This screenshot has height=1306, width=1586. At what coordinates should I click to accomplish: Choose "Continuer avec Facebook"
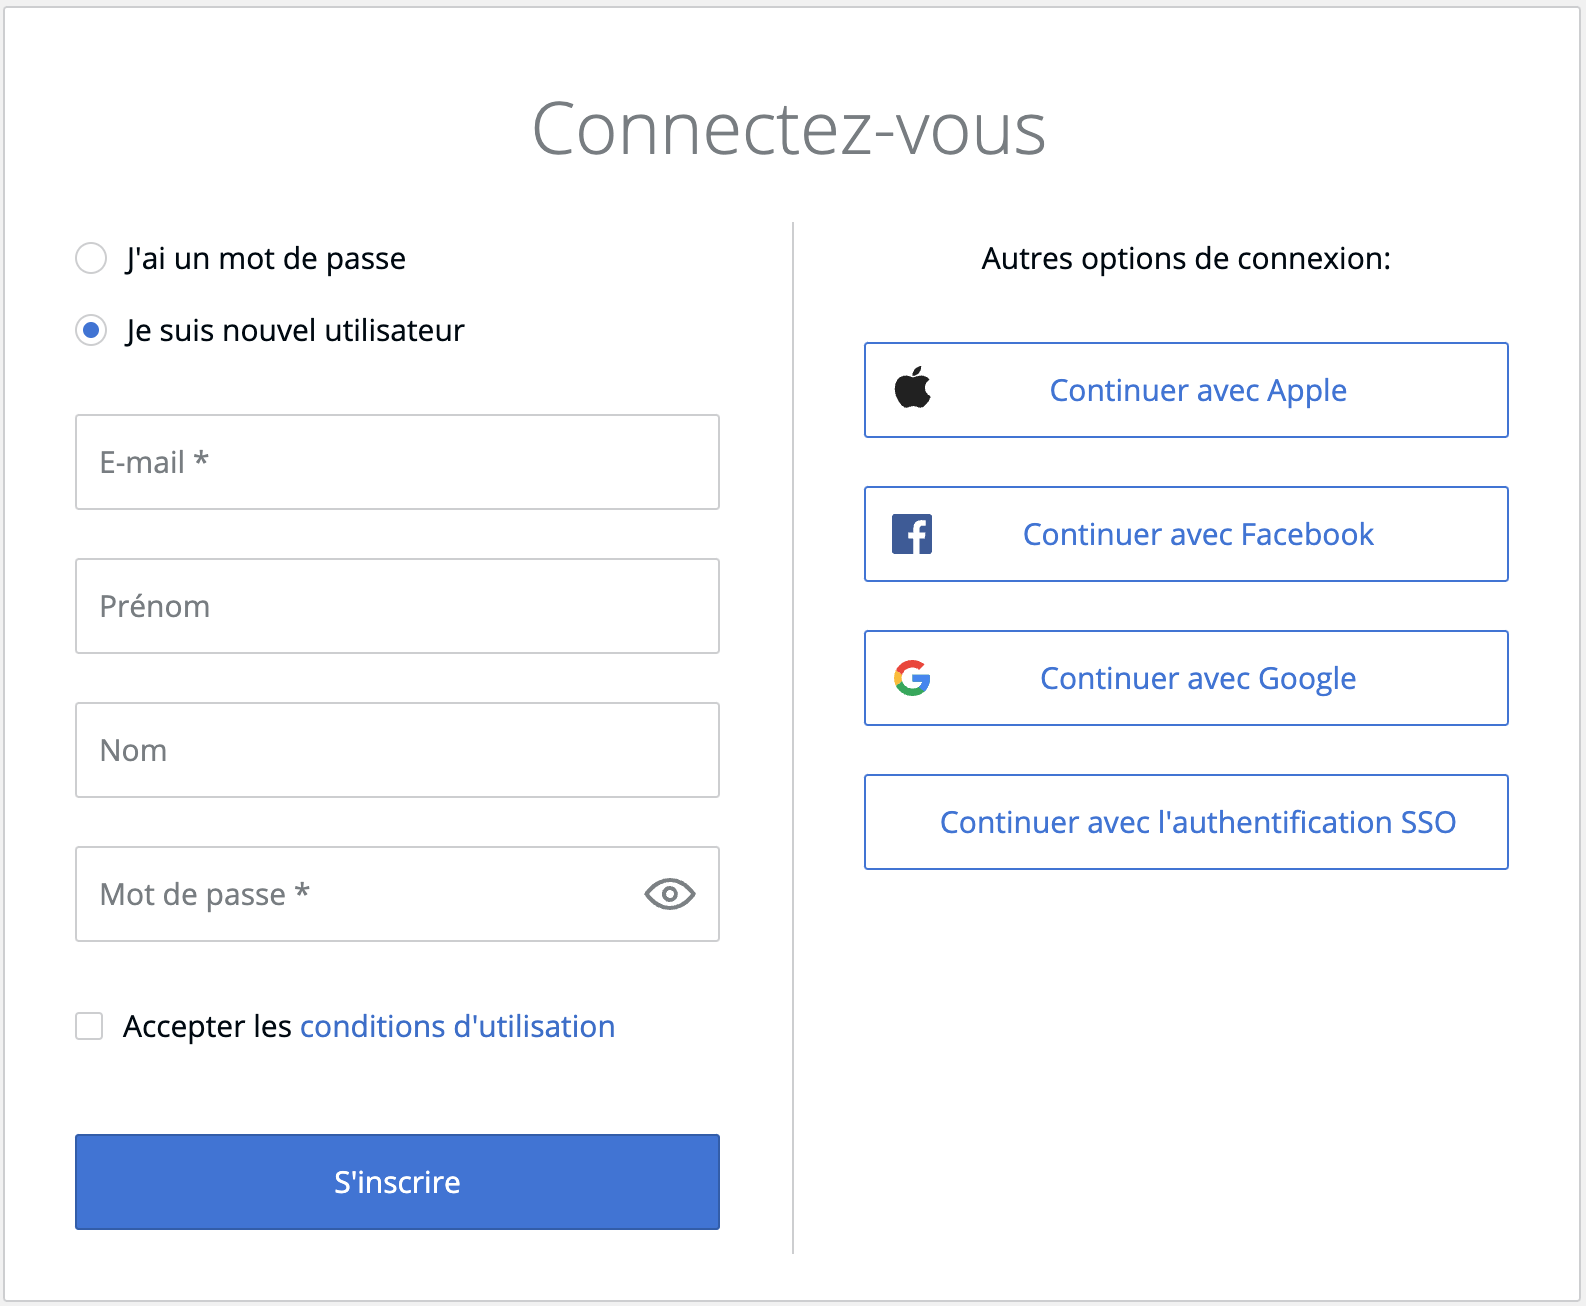(1197, 534)
